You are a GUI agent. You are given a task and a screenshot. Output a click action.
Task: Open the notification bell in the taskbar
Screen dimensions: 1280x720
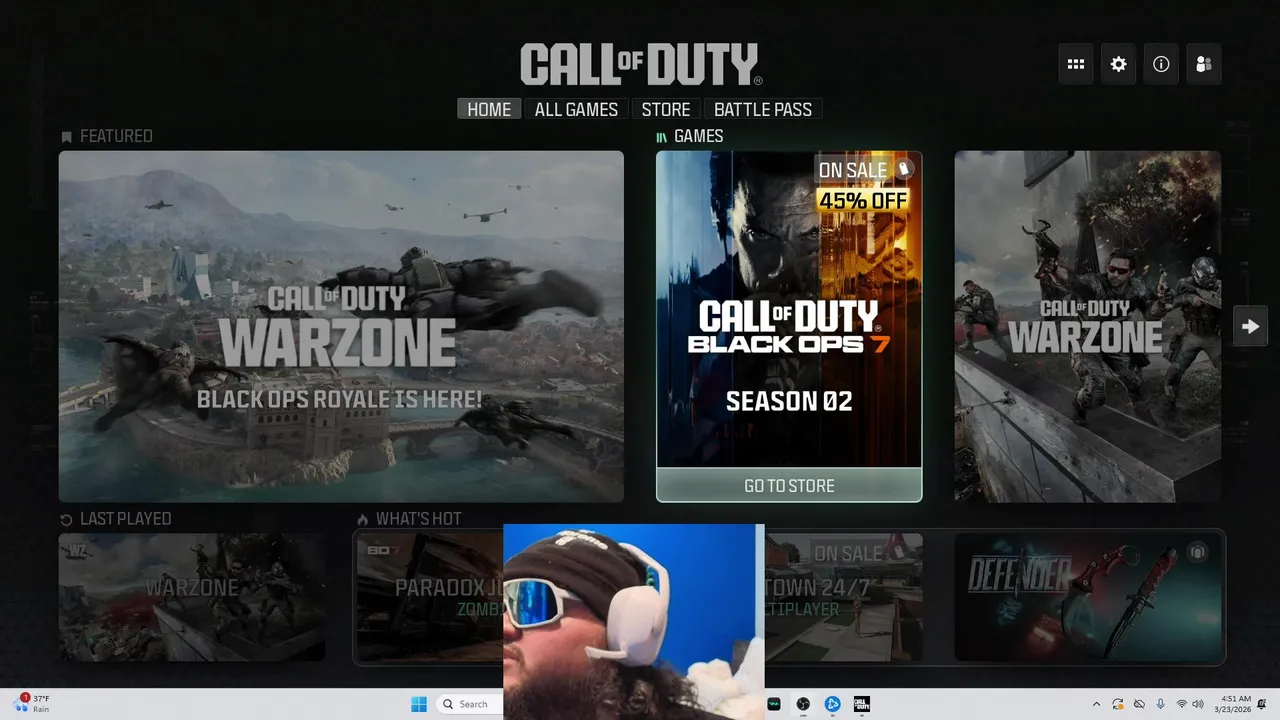(1262, 704)
